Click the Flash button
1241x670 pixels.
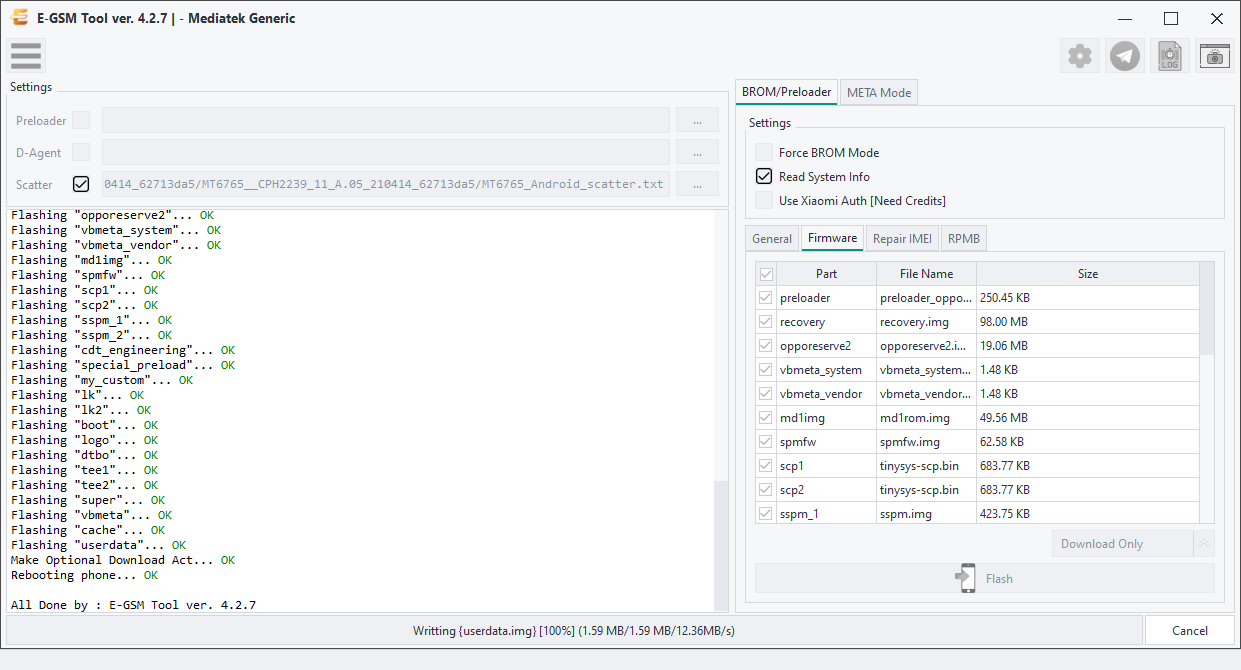[985, 578]
